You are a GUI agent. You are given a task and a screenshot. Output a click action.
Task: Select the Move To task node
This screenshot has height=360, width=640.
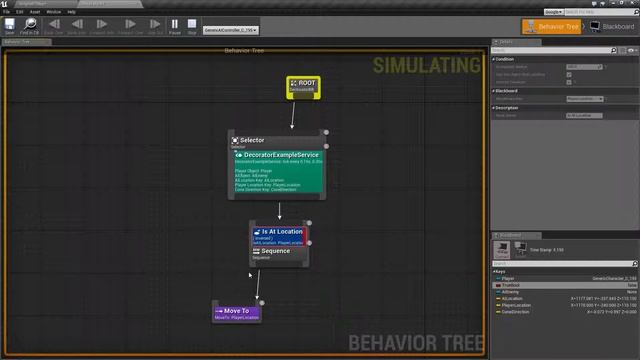point(237,313)
